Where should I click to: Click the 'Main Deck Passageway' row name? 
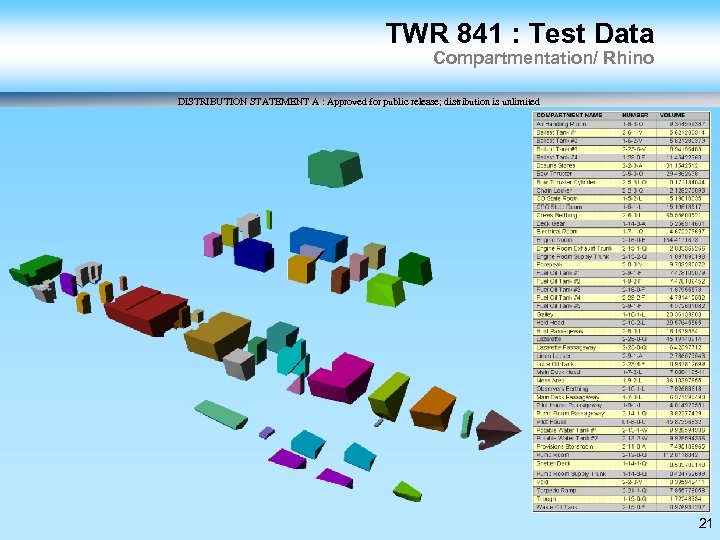pos(568,397)
